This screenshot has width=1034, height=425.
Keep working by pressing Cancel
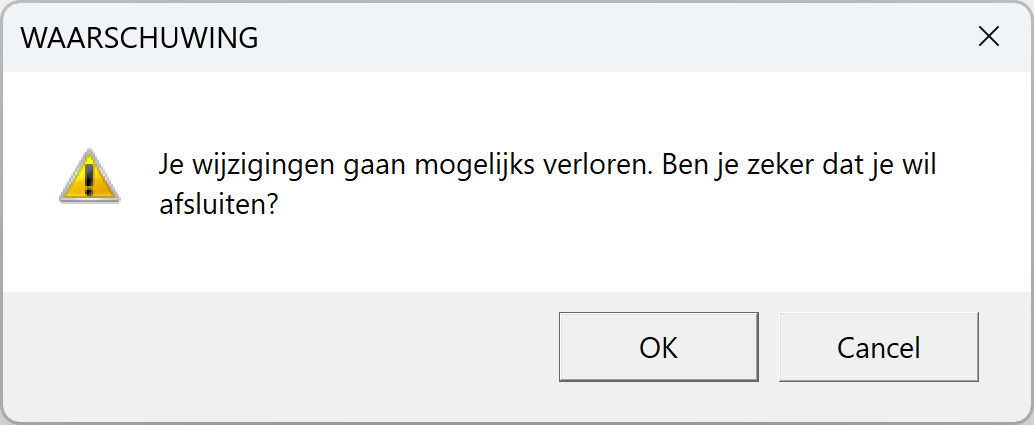click(x=878, y=347)
